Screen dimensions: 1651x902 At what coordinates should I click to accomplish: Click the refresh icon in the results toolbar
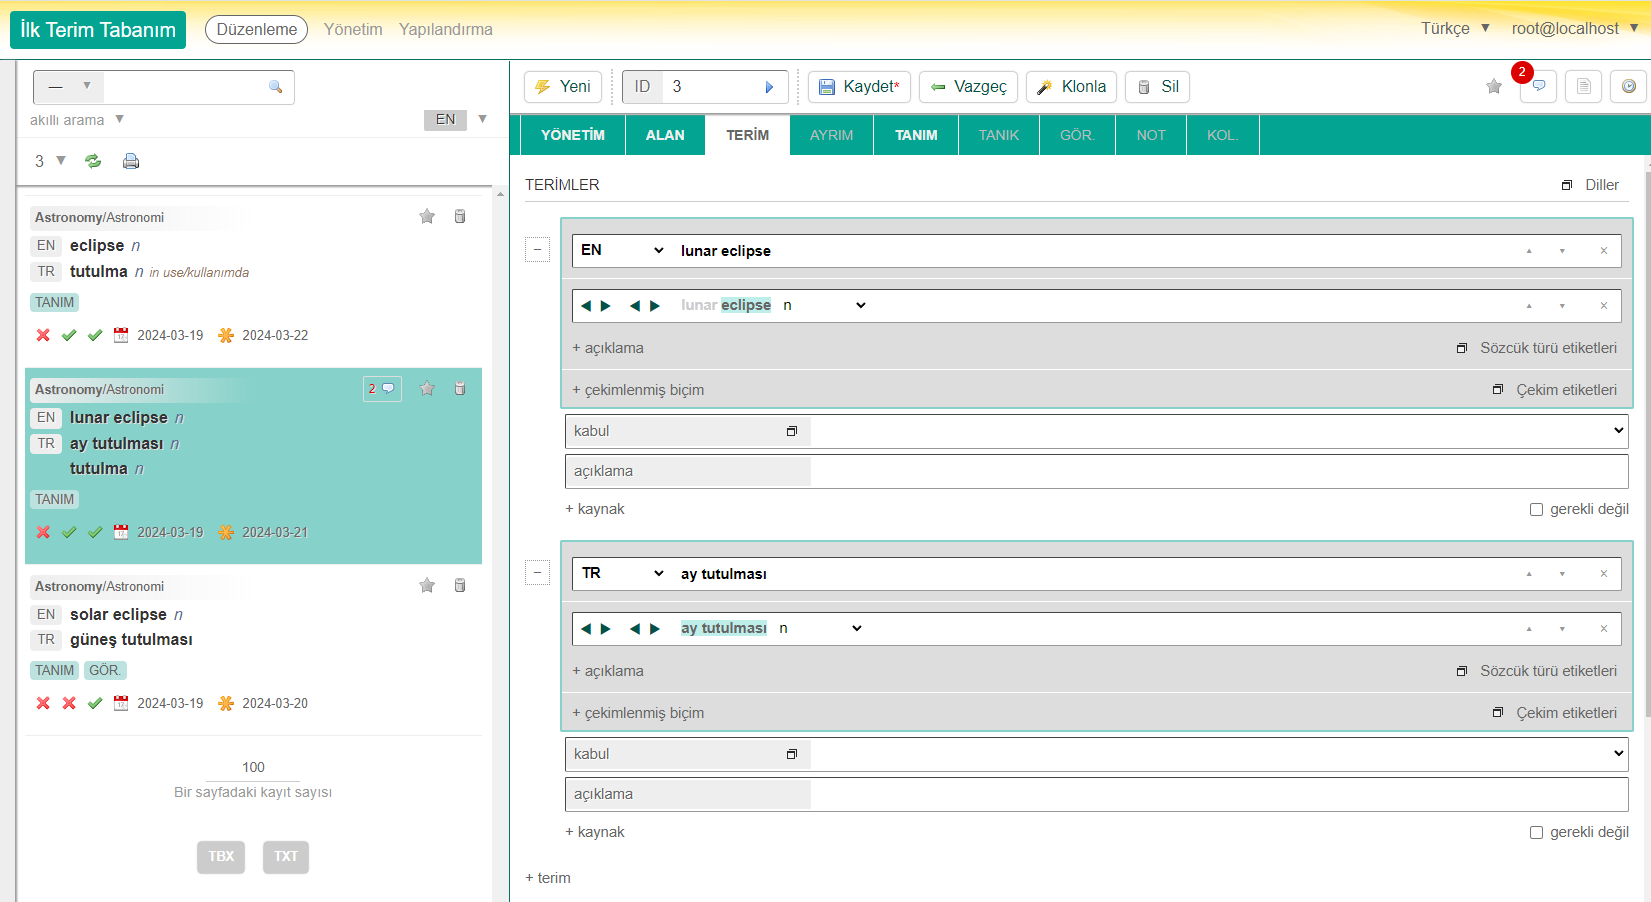pos(93,161)
